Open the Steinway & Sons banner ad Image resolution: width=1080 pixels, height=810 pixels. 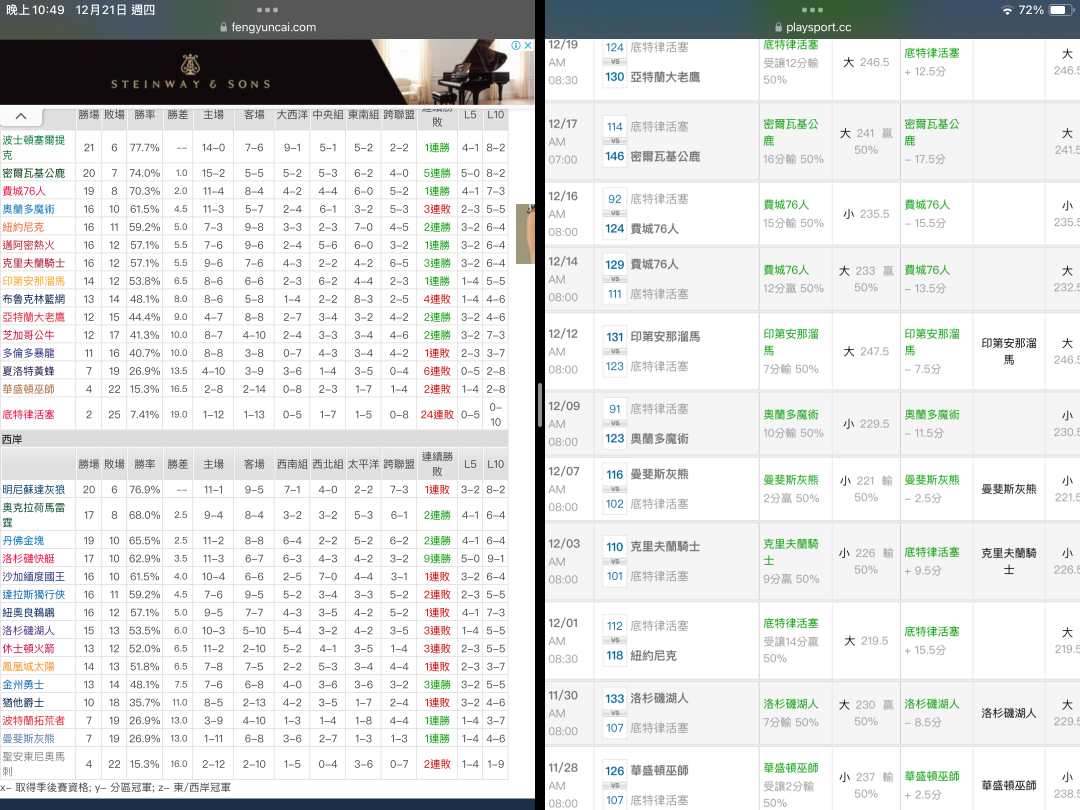(x=267, y=72)
